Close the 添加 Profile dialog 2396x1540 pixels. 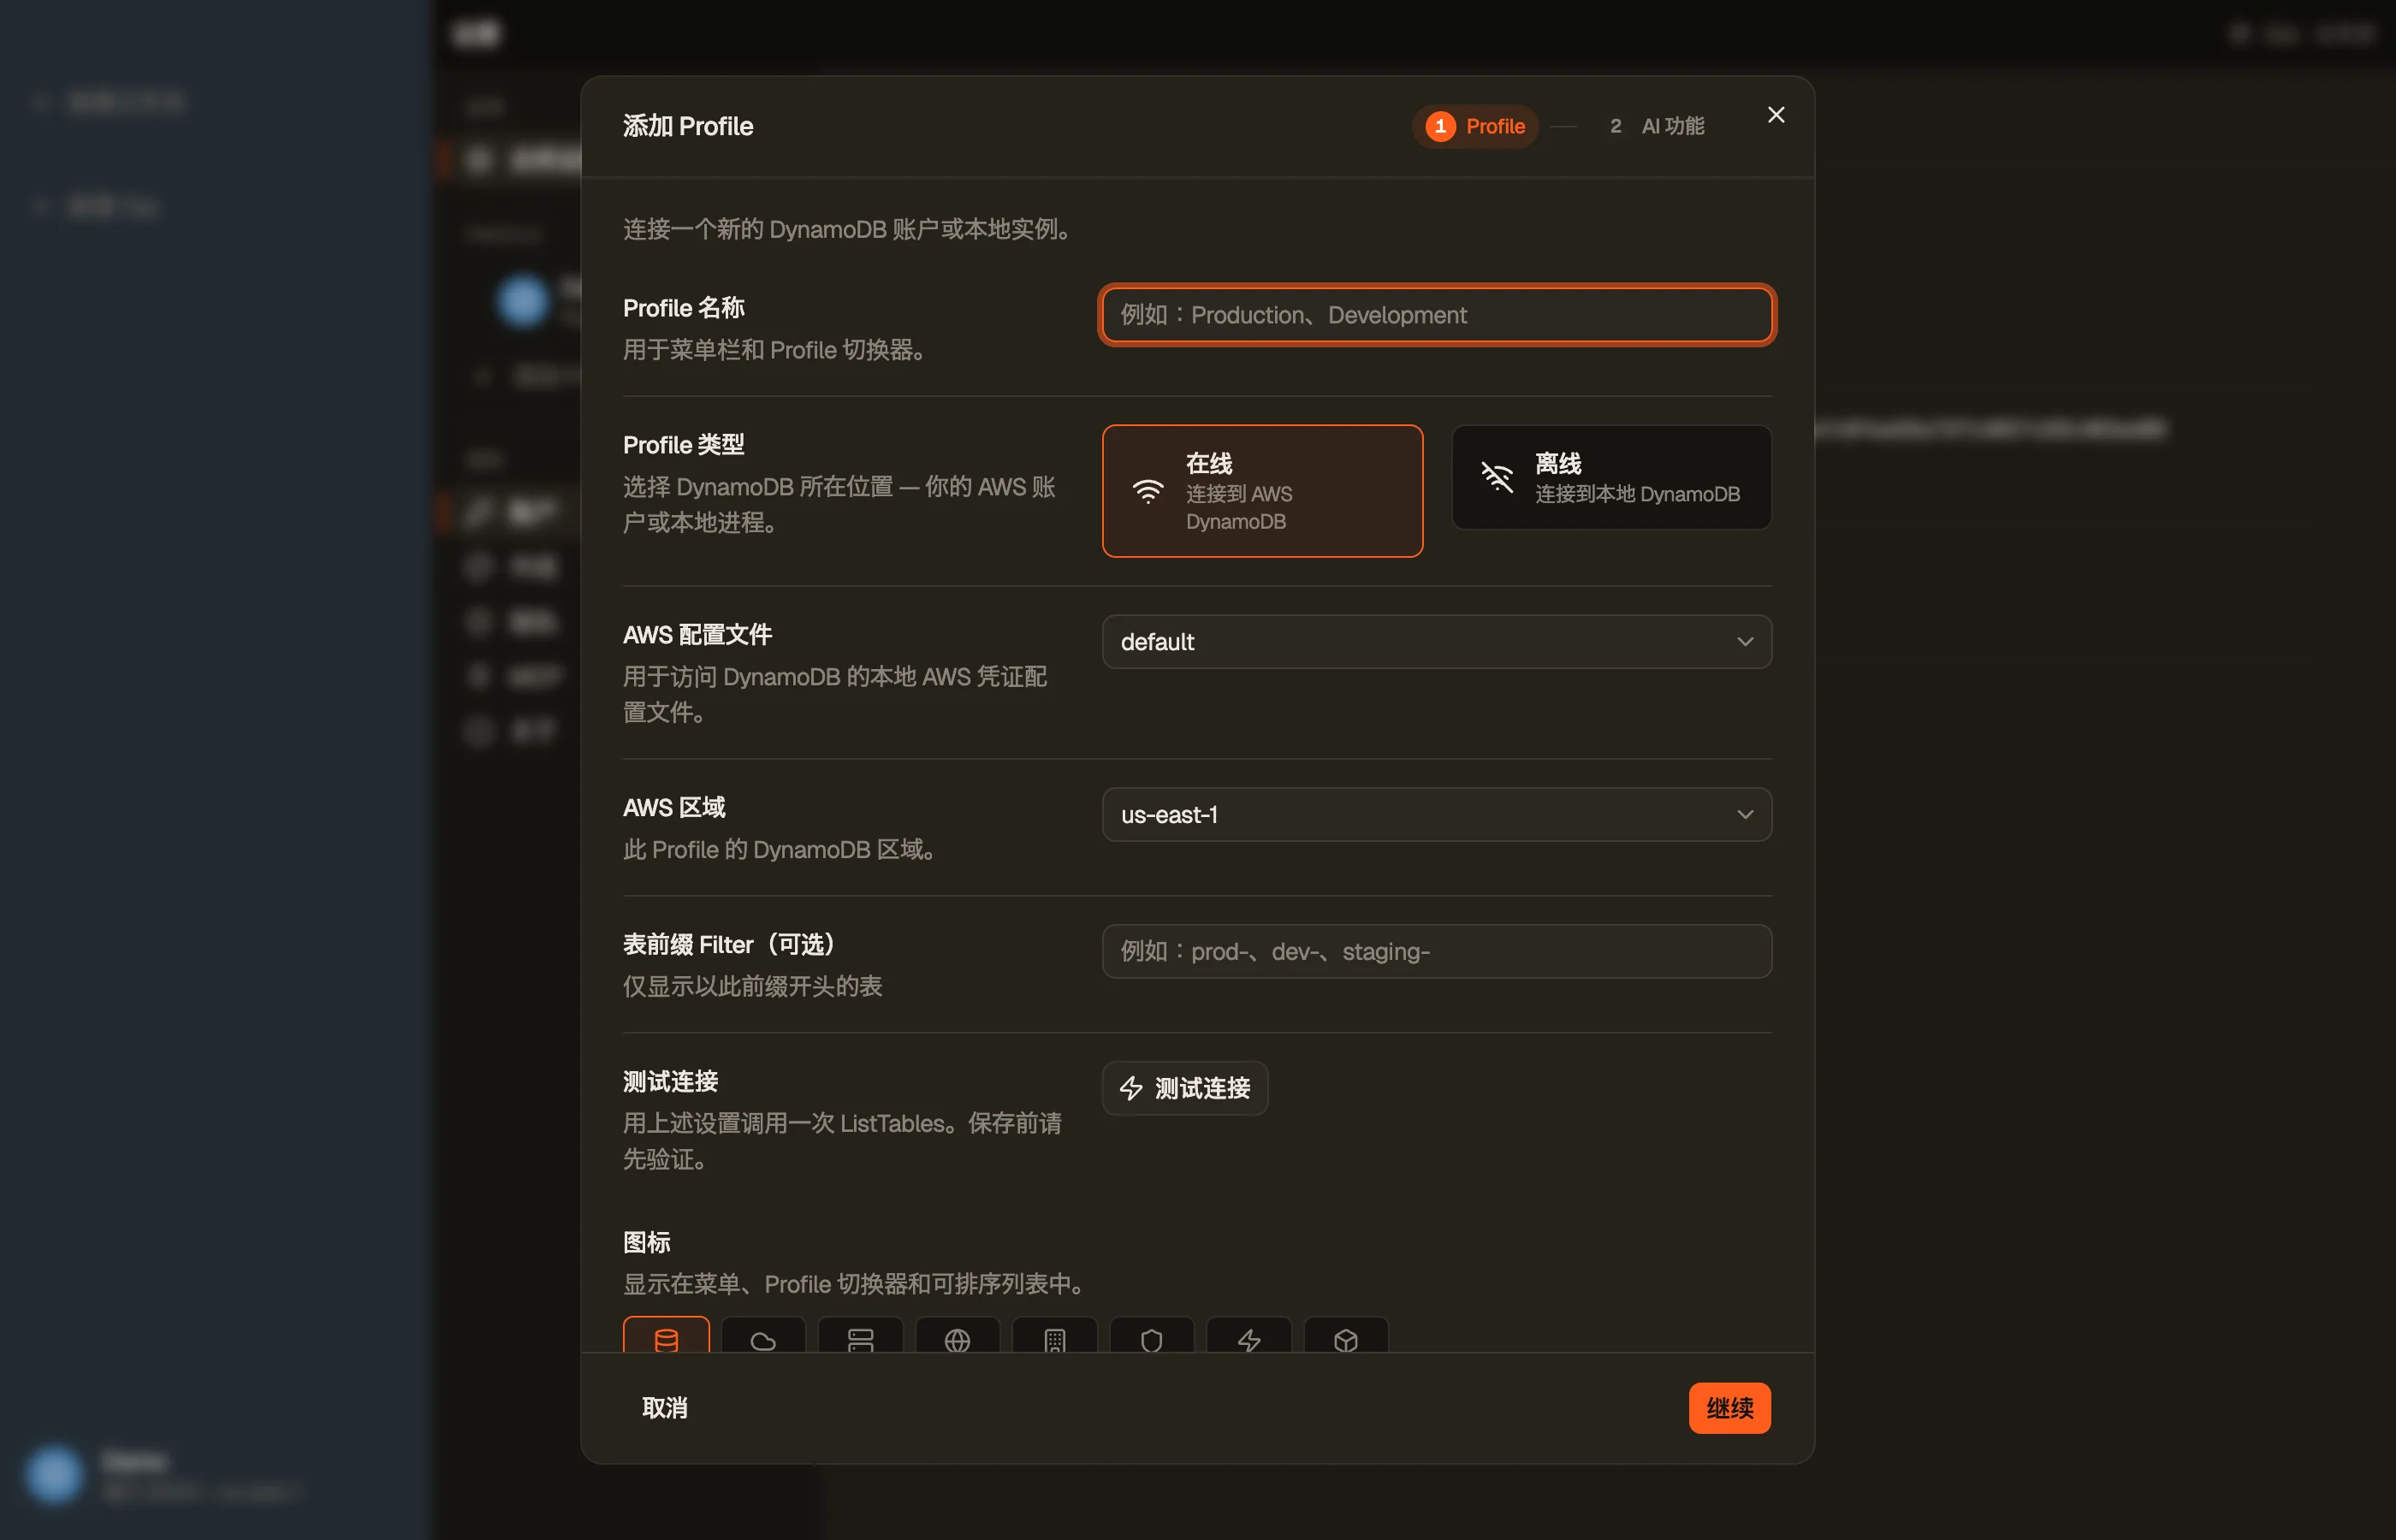[1776, 115]
